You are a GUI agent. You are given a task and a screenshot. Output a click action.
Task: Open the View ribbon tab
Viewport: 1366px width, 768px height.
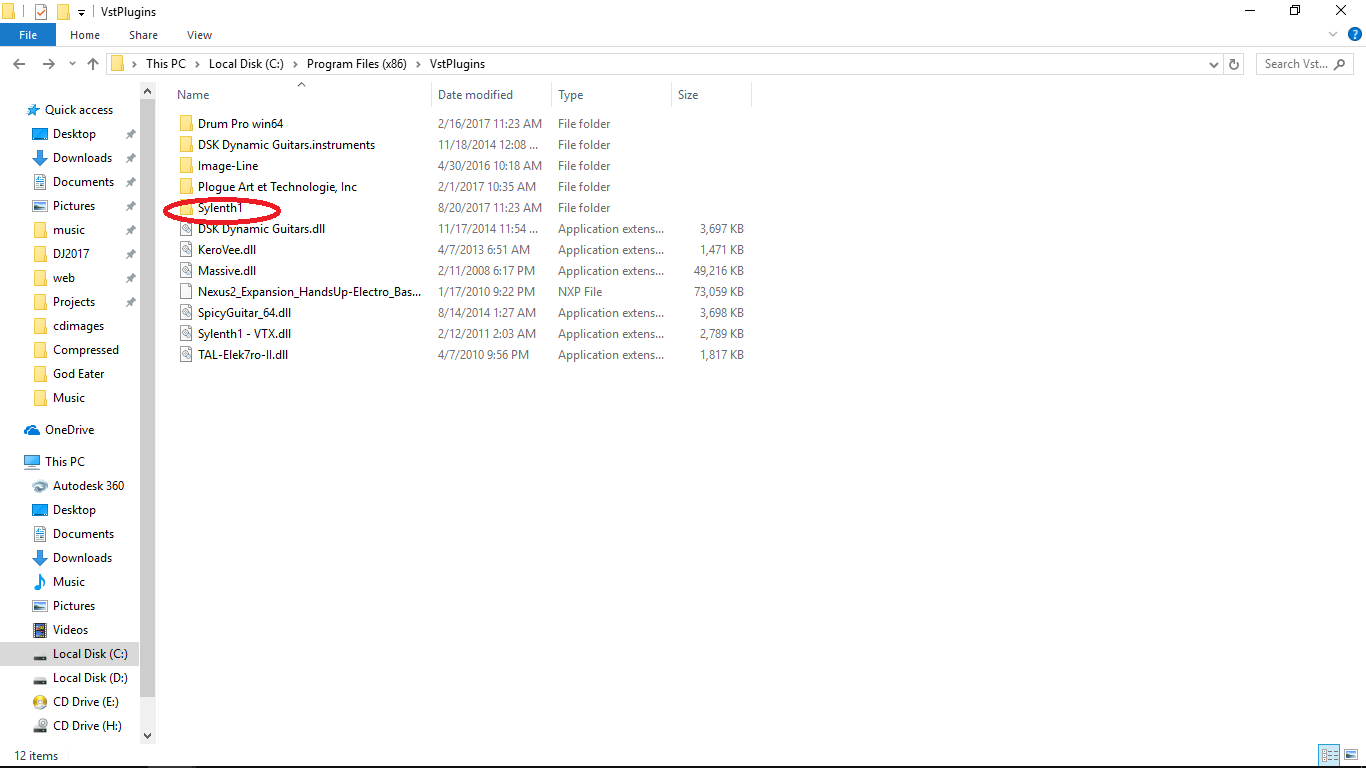pos(200,35)
